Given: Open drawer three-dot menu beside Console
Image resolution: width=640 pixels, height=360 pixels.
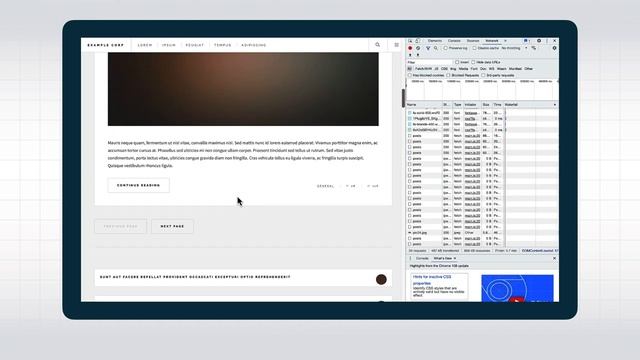Looking at the screenshot, I should click(x=411, y=258).
